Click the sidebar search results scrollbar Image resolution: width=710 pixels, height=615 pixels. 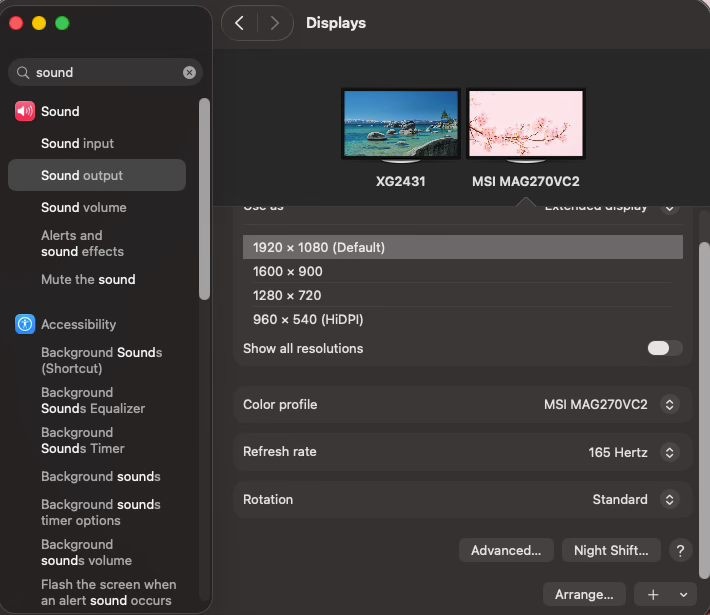[204, 199]
